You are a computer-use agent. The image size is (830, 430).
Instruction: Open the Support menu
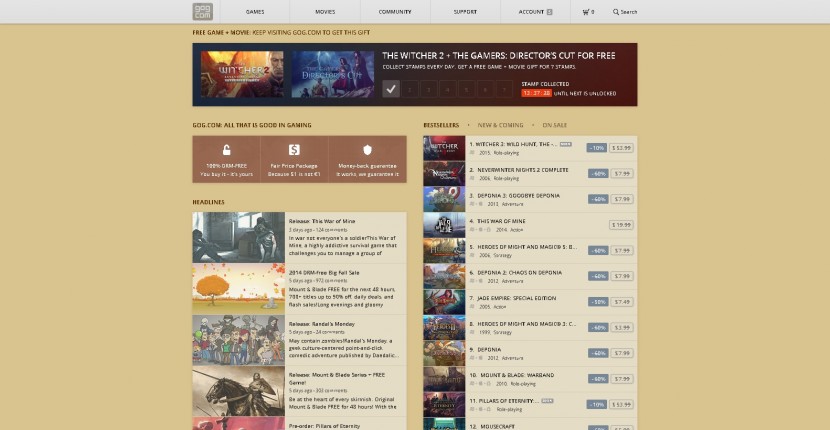click(465, 12)
